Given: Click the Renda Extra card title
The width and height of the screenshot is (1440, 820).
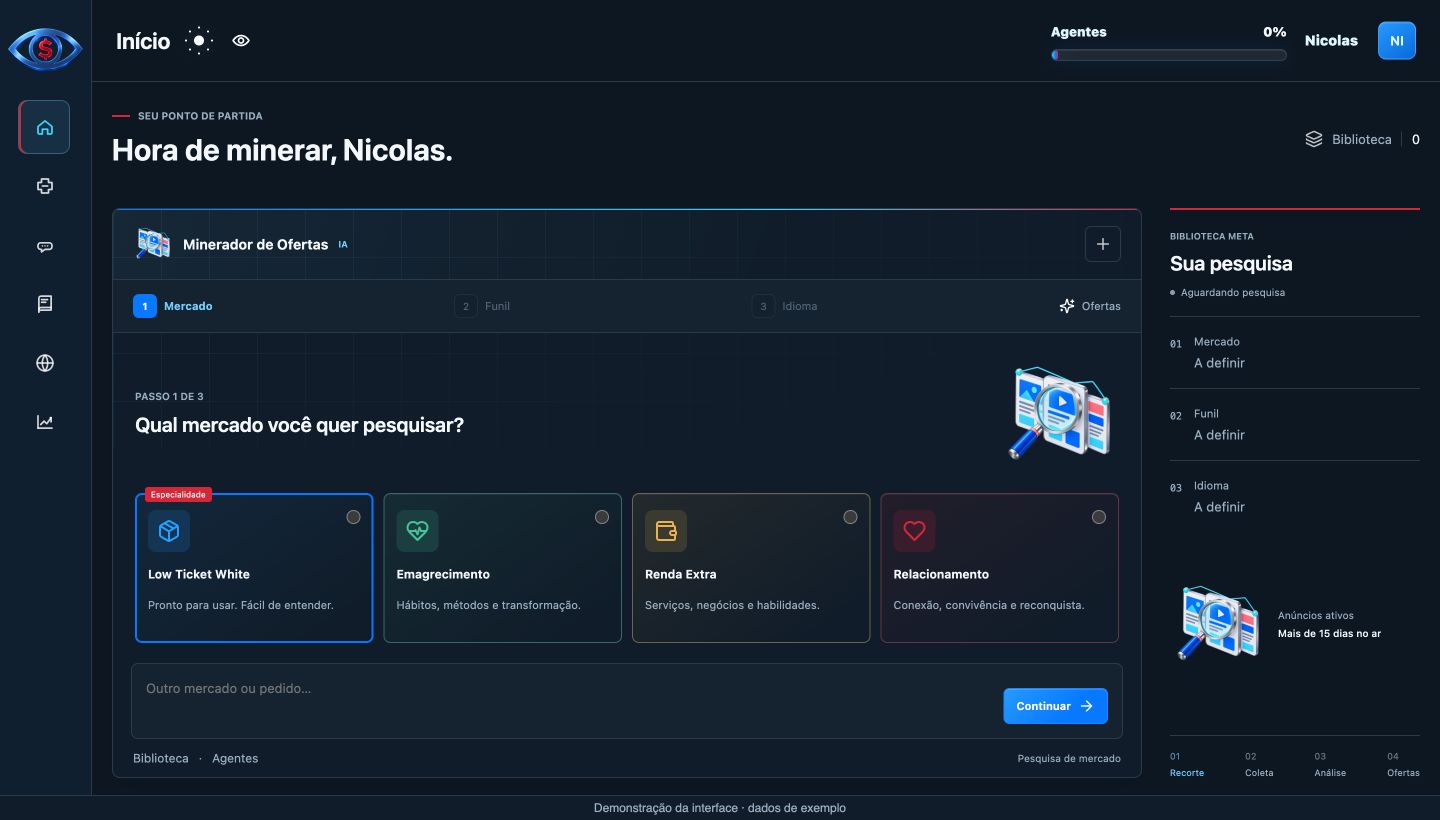Looking at the screenshot, I should [681, 574].
